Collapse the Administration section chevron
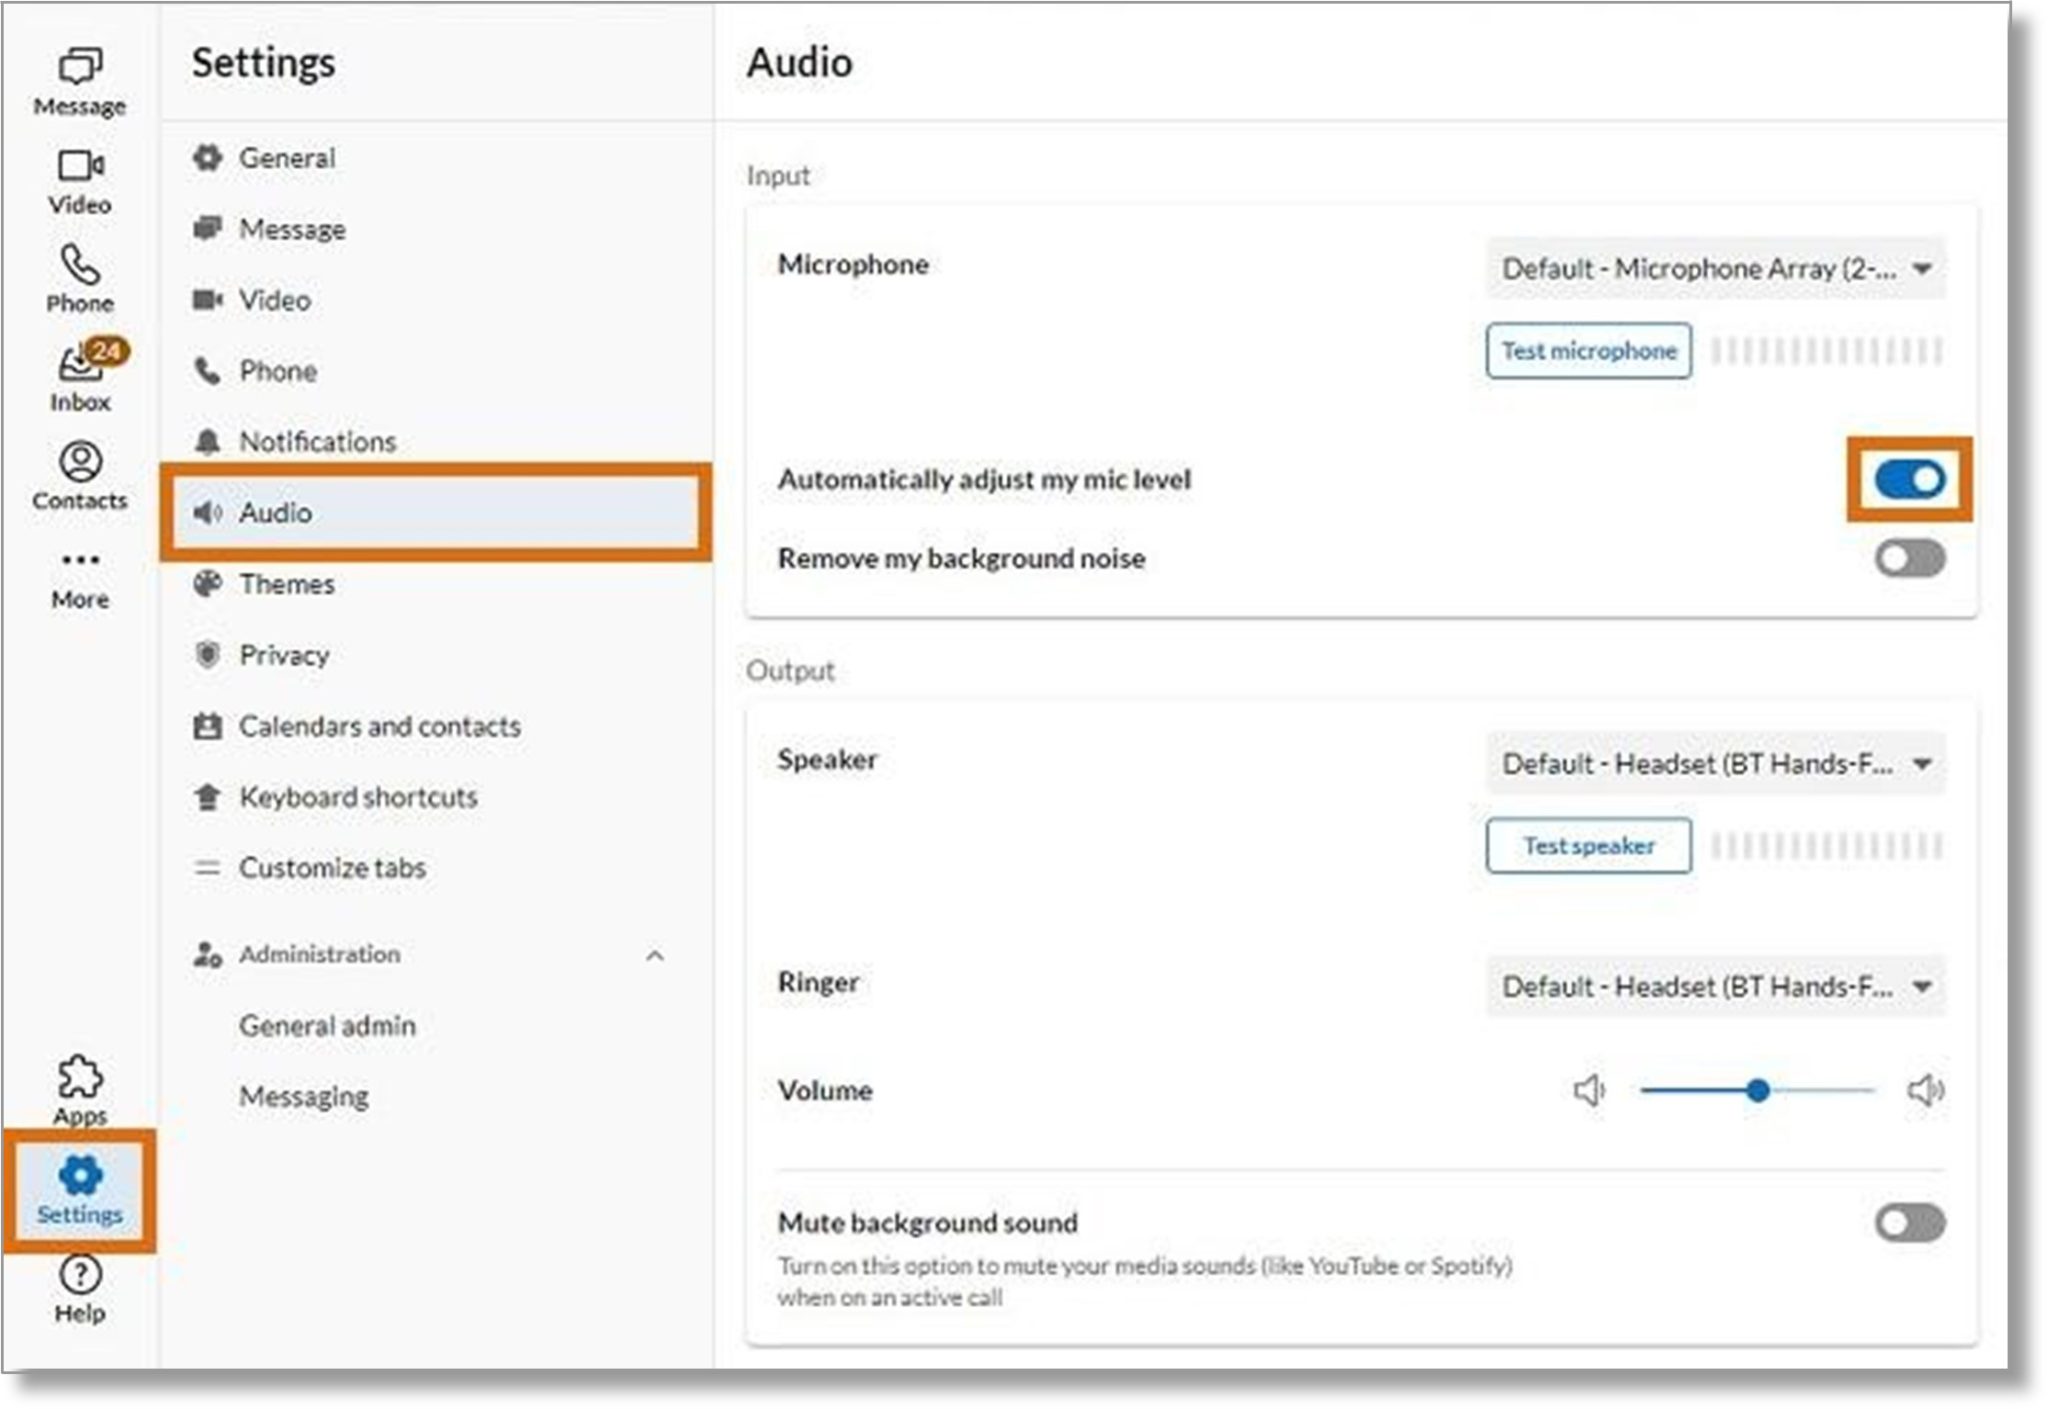Viewport: 2048px width, 1409px height. (x=655, y=955)
